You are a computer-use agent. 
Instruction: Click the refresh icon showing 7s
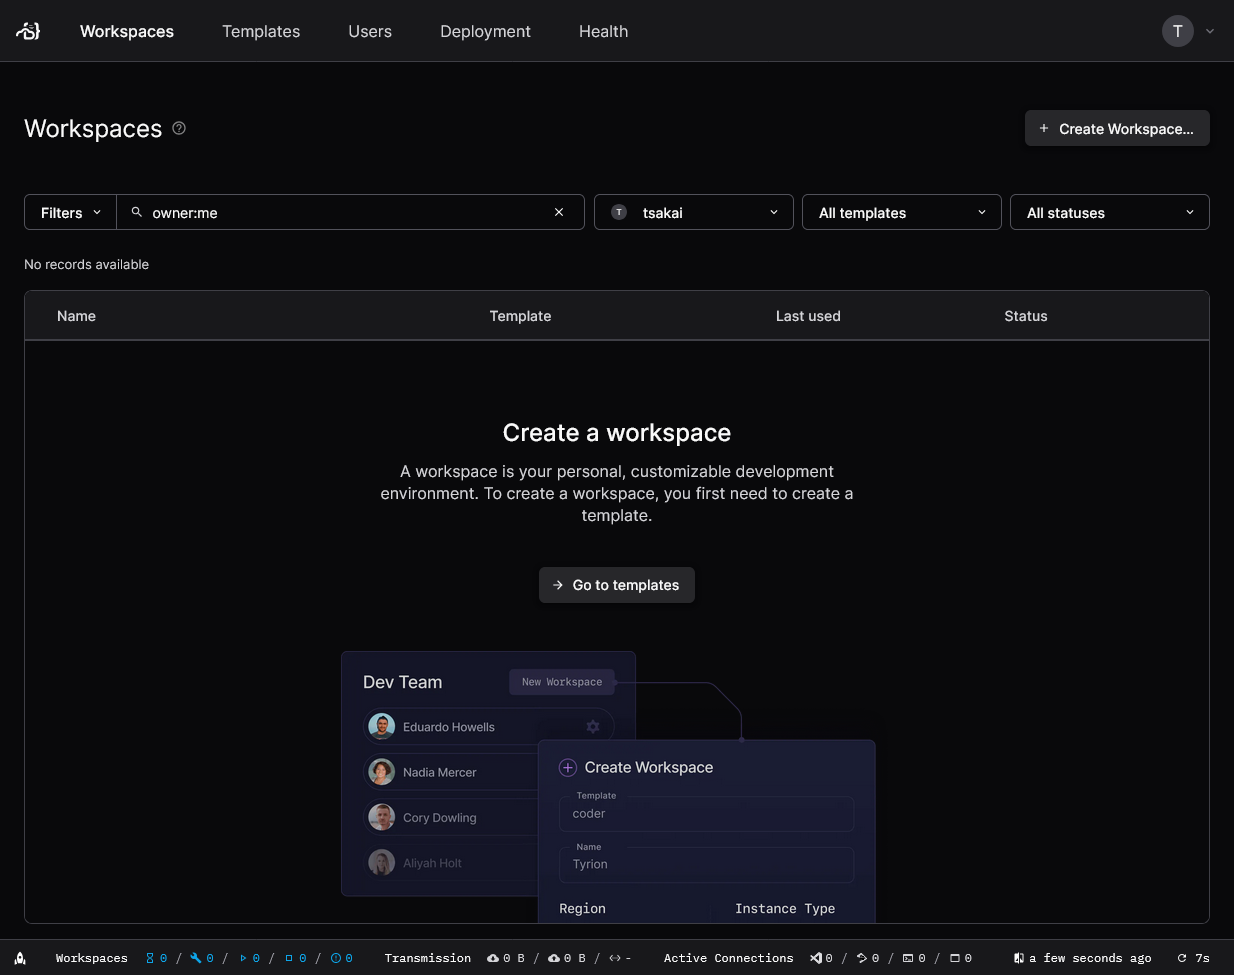[x=1182, y=958]
